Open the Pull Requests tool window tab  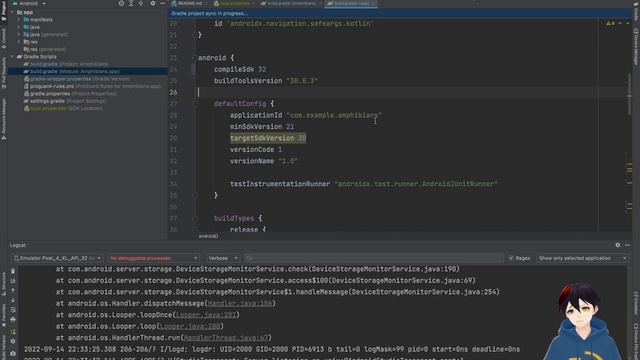click(4, 73)
